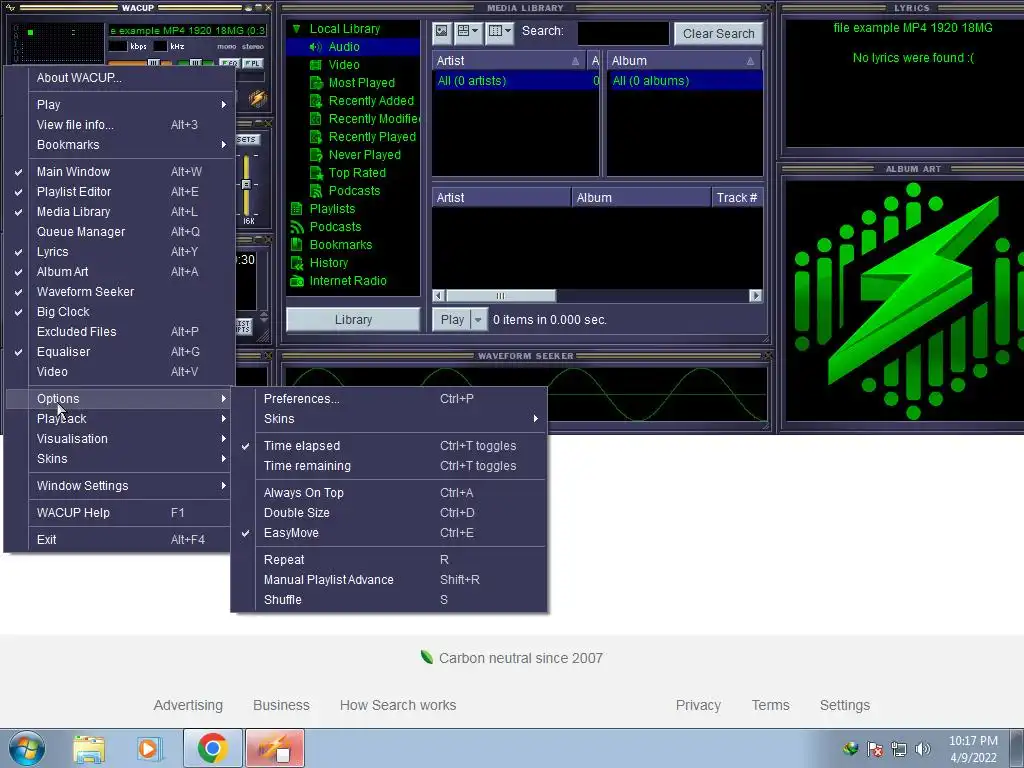Screen dimensions: 1024x768
Task: Open About WACUP dialog
Action: [x=119, y=78]
